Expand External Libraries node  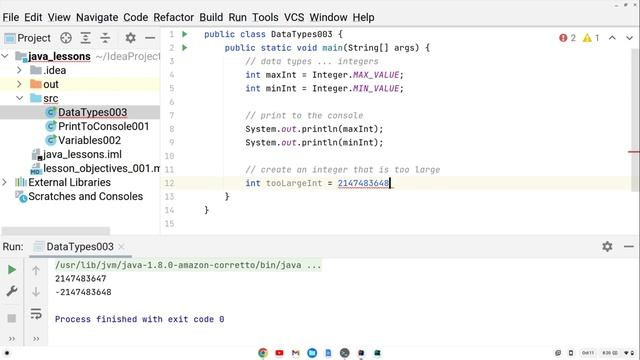(x=5, y=182)
